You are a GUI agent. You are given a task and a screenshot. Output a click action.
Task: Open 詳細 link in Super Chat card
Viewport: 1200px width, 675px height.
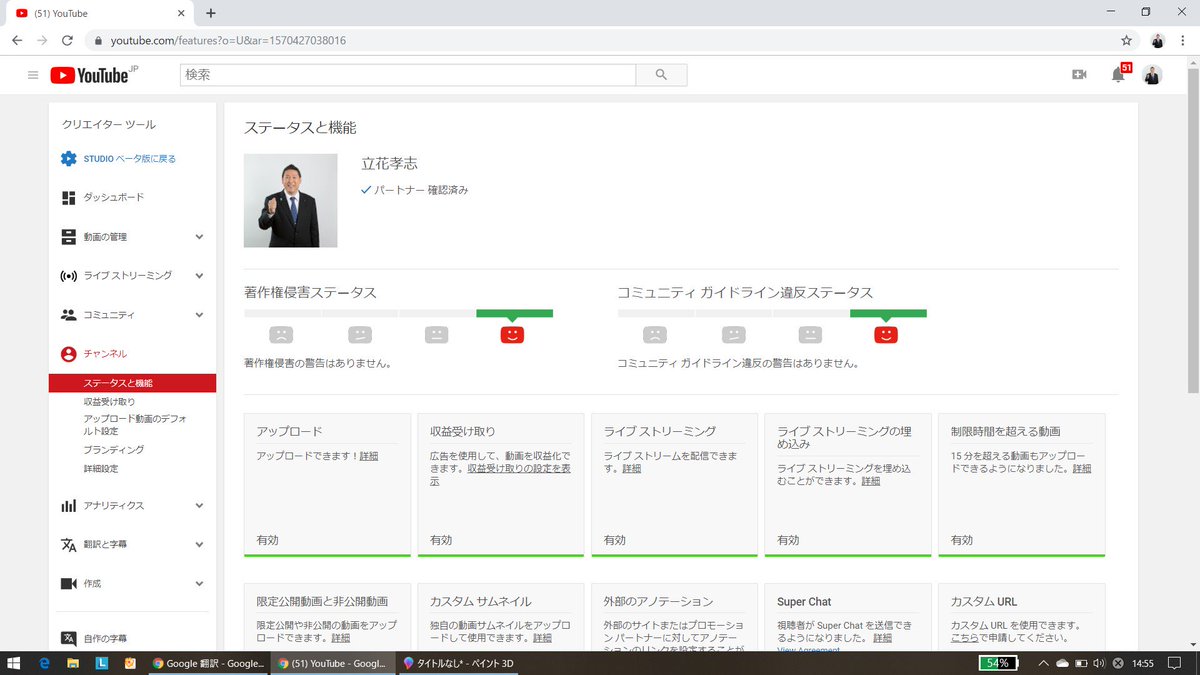[x=882, y=638]
